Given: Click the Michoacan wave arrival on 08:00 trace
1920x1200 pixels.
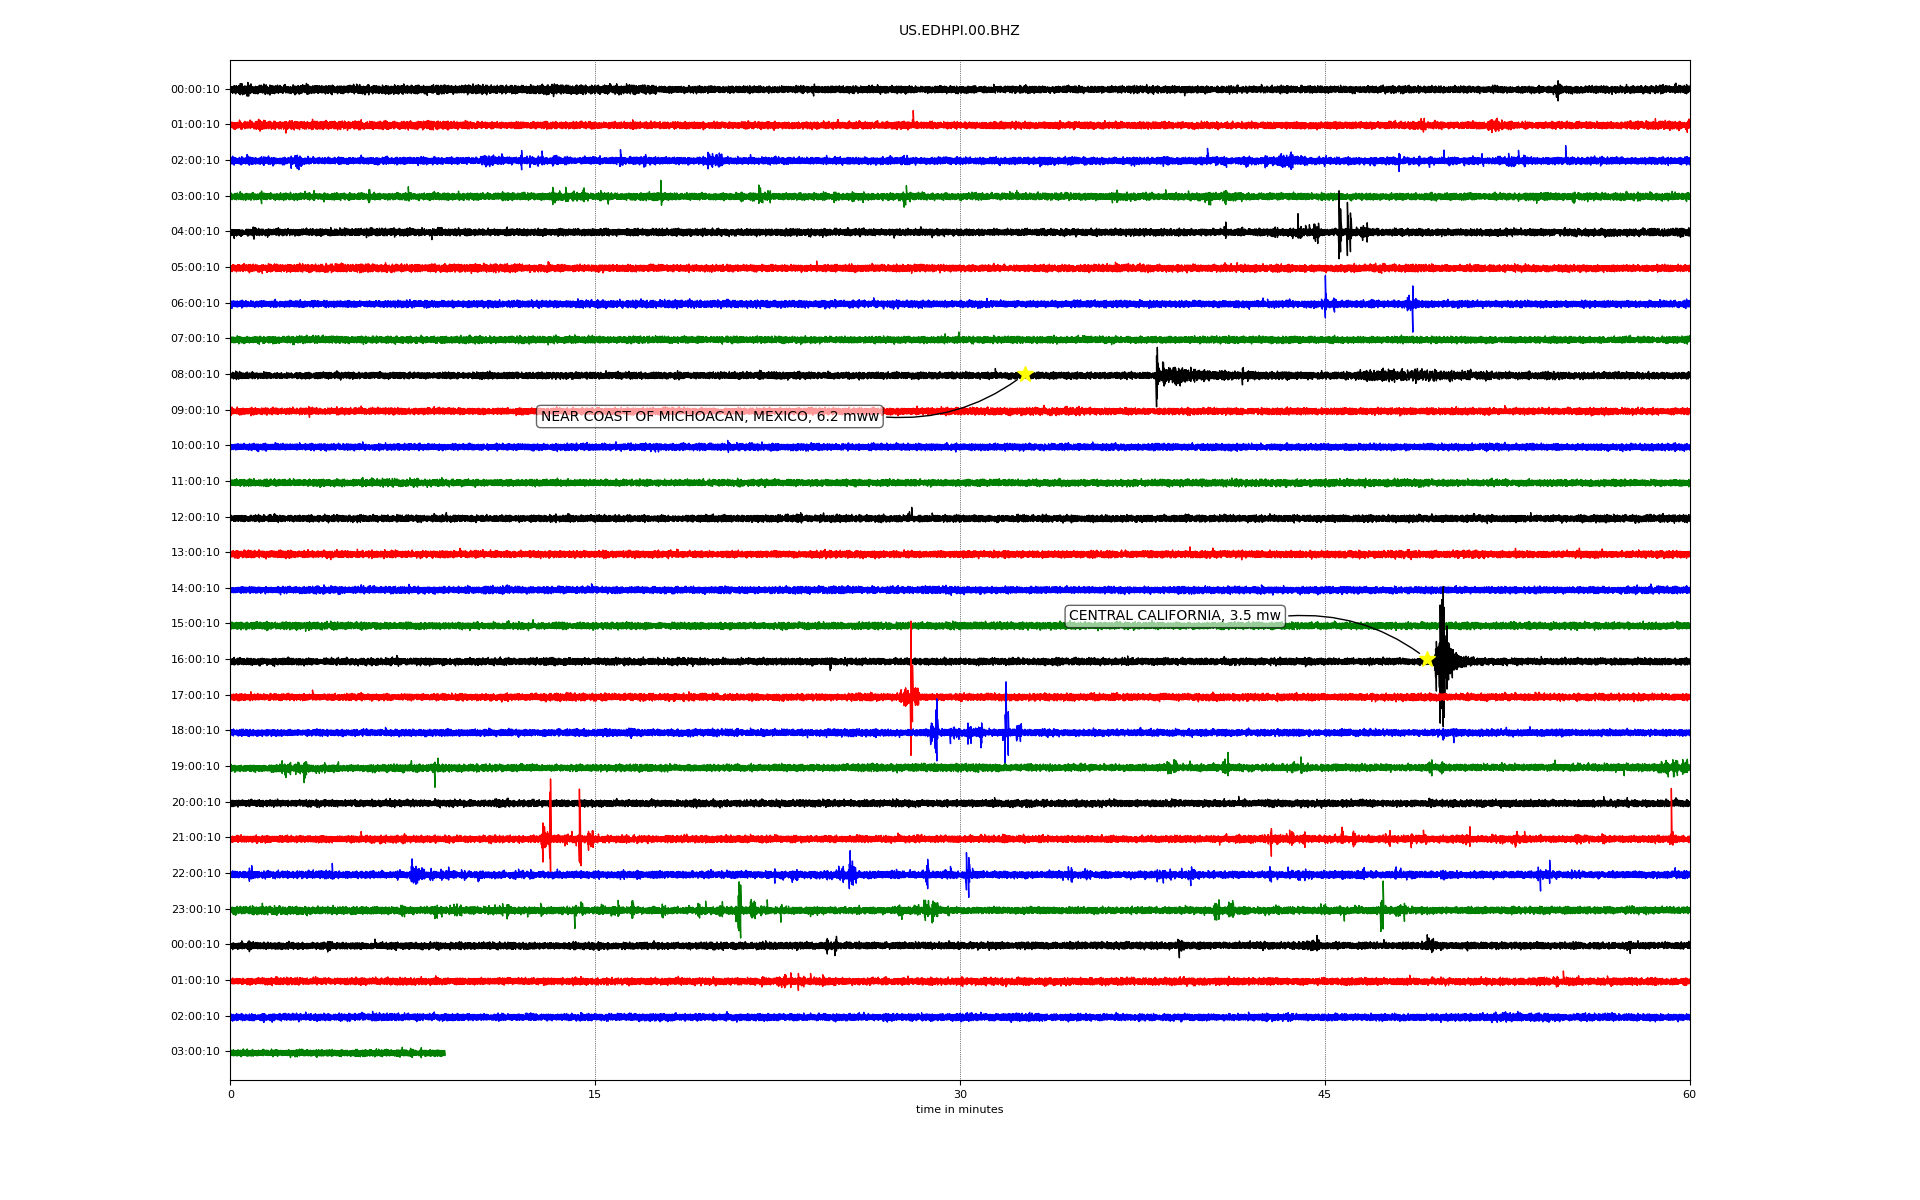Looking at the screenshot, I should pos(1158,375).
